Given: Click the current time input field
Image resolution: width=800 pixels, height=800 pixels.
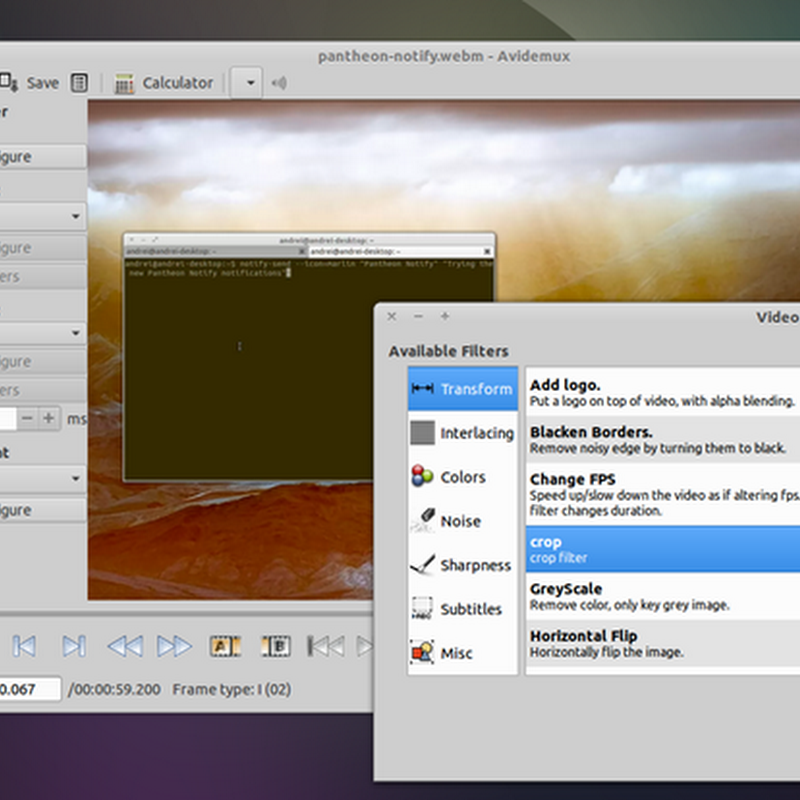Looking at the screenshot, I should coord(30,689).
